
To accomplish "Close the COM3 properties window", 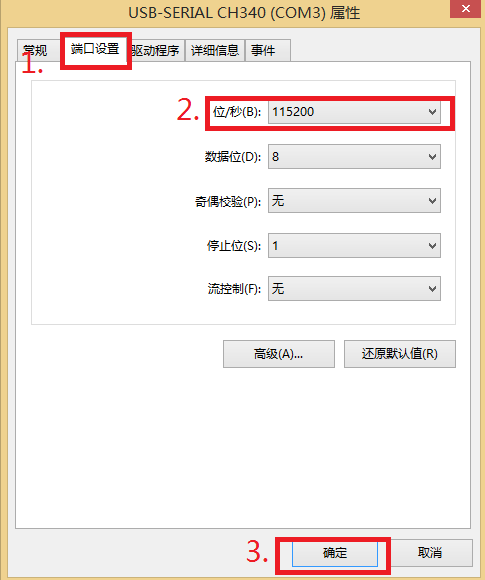I will point(466,9).
